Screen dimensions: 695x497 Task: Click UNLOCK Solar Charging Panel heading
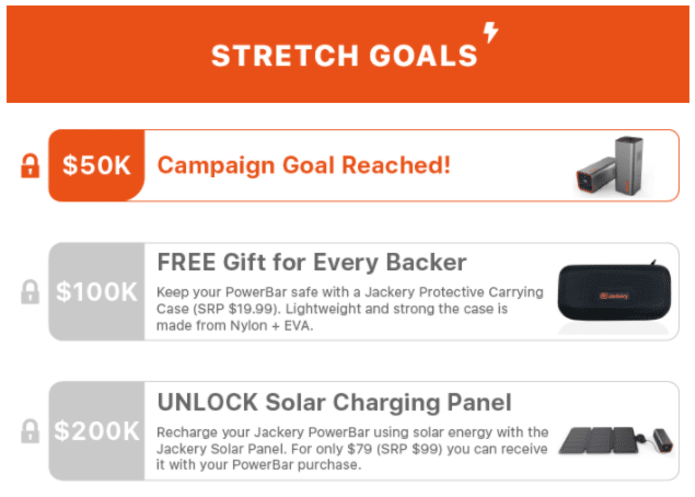(x=335, y=402)
